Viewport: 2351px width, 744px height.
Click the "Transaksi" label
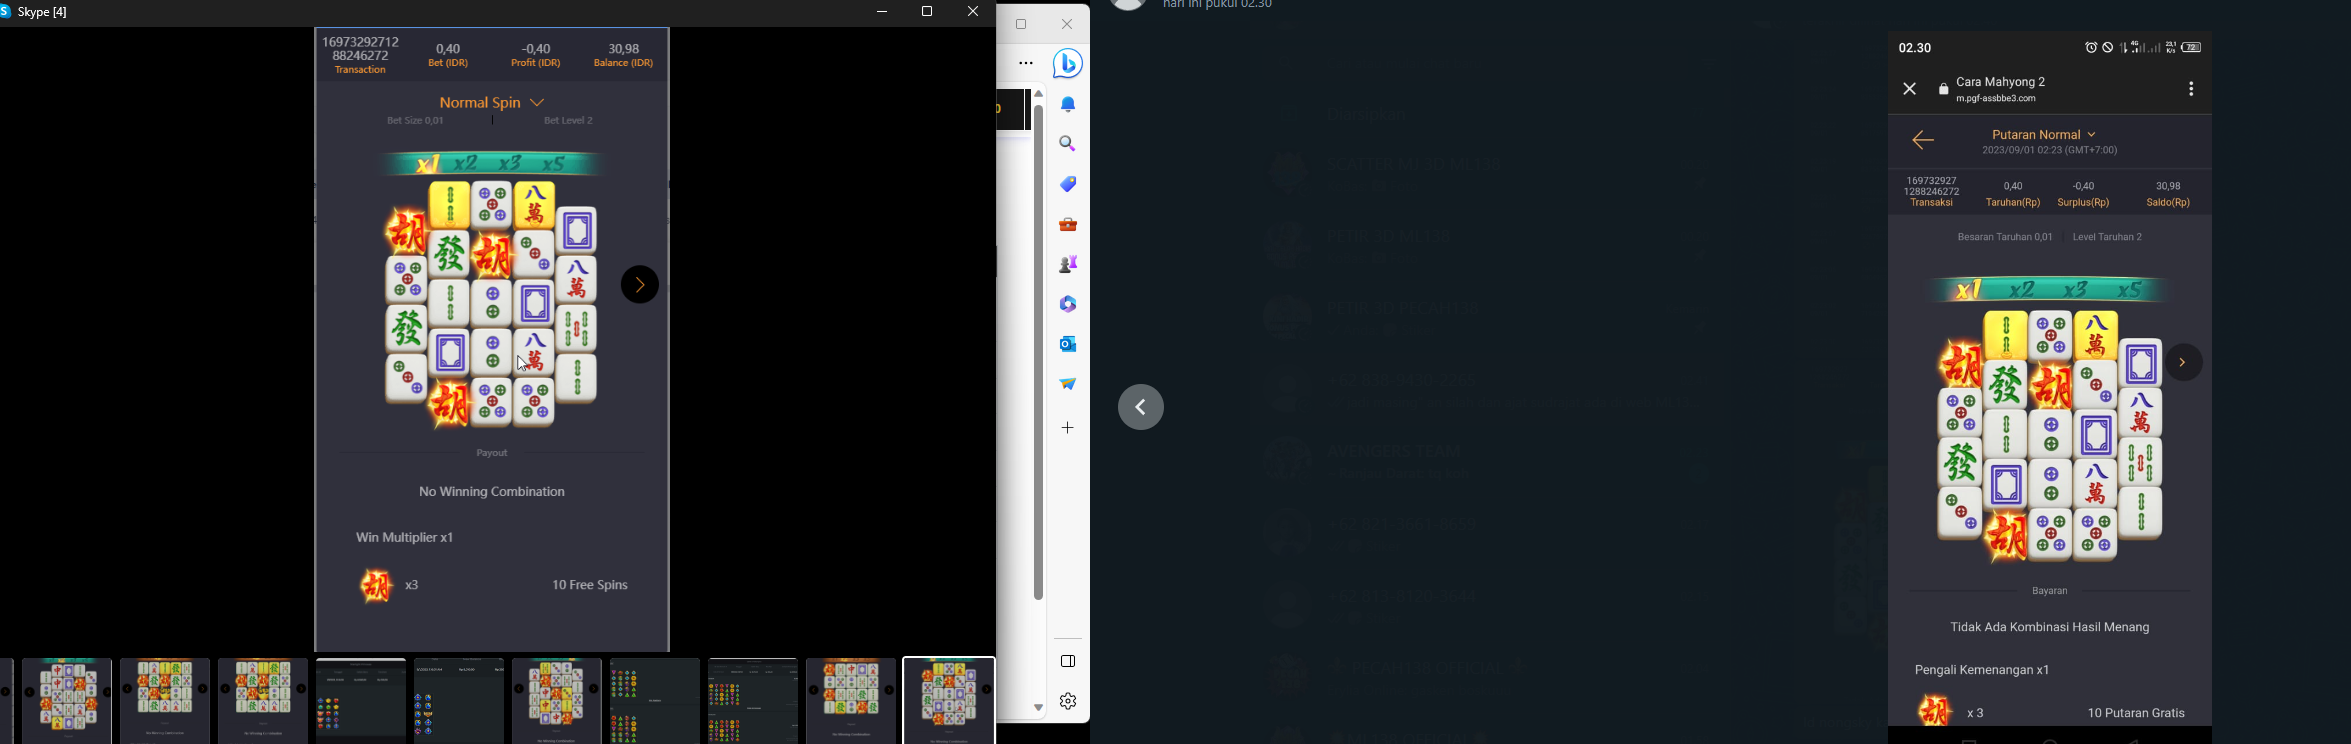coord(1931,203)
